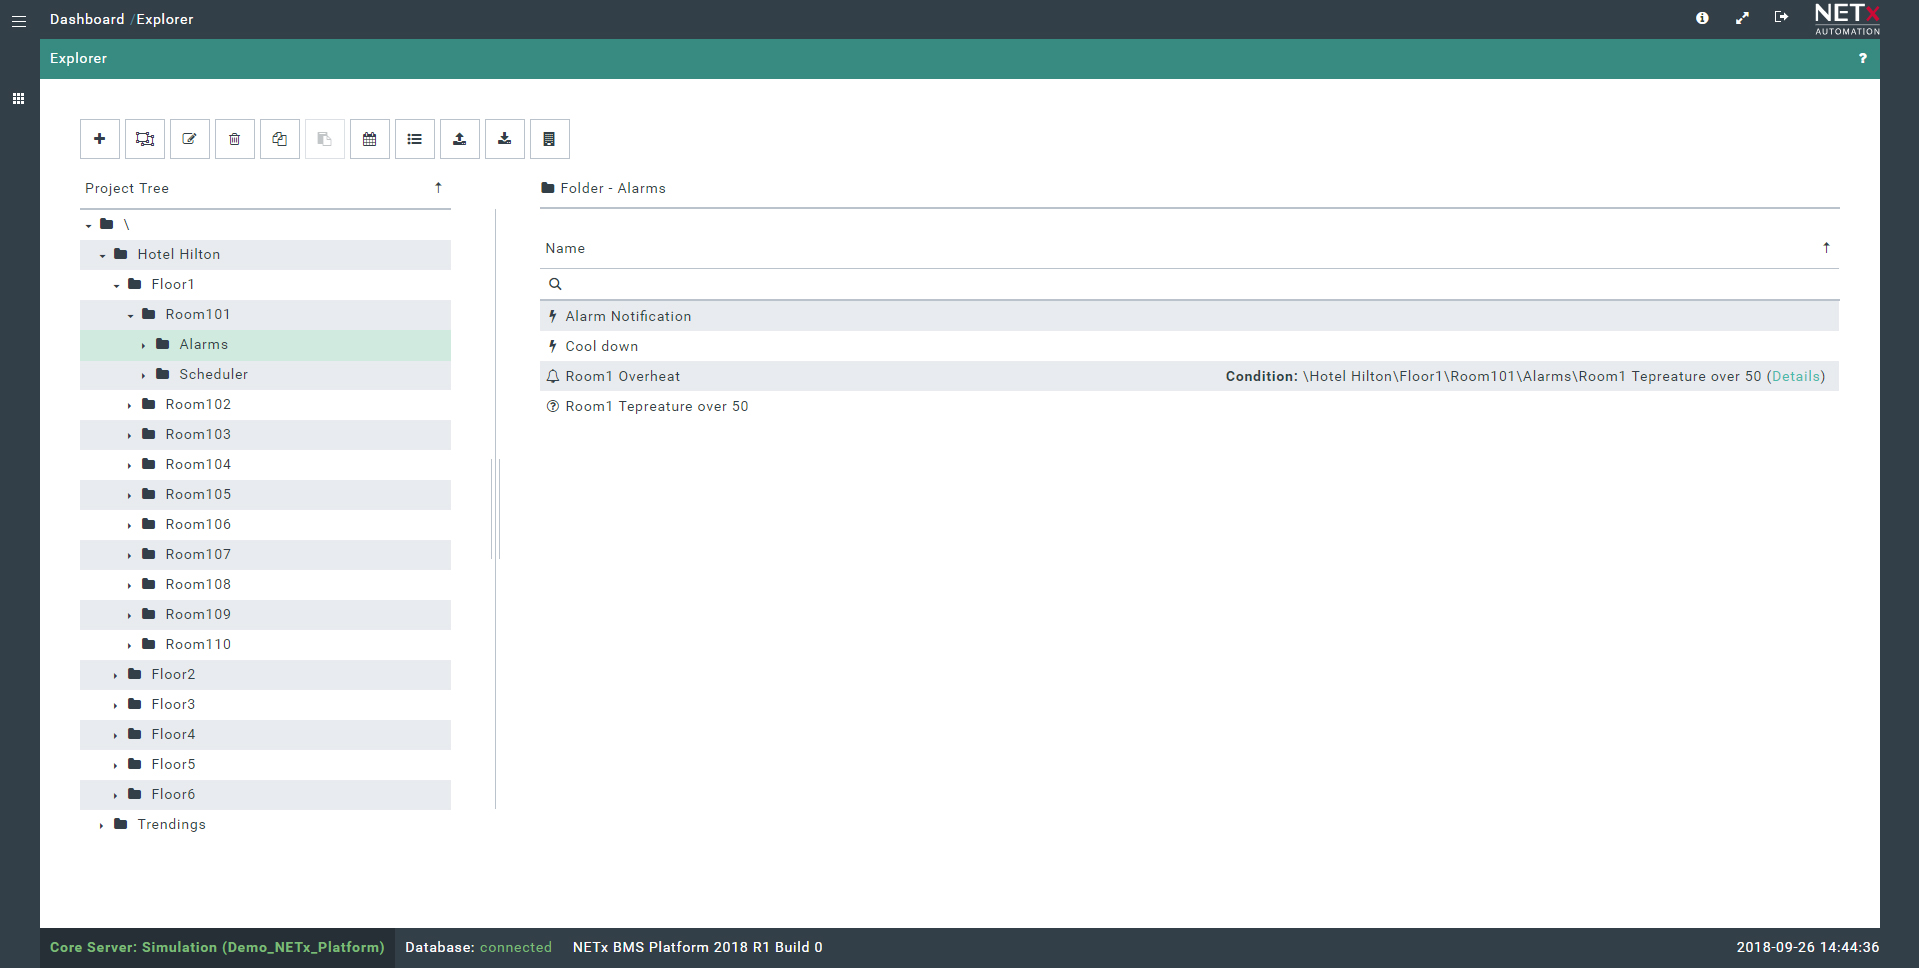Screen dimensions: 1919x968
Task: Open the apps grid icon in sidebar
Action: click(x=18, y=99)
